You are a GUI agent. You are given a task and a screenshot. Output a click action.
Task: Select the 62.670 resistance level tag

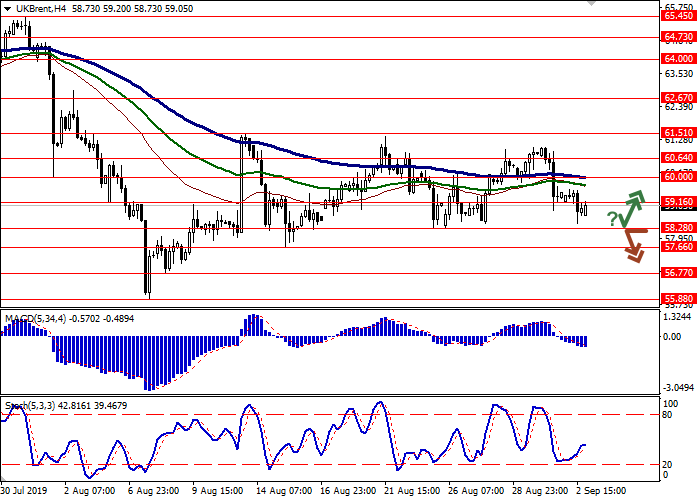pyautogui.click(x=678, y=98)
